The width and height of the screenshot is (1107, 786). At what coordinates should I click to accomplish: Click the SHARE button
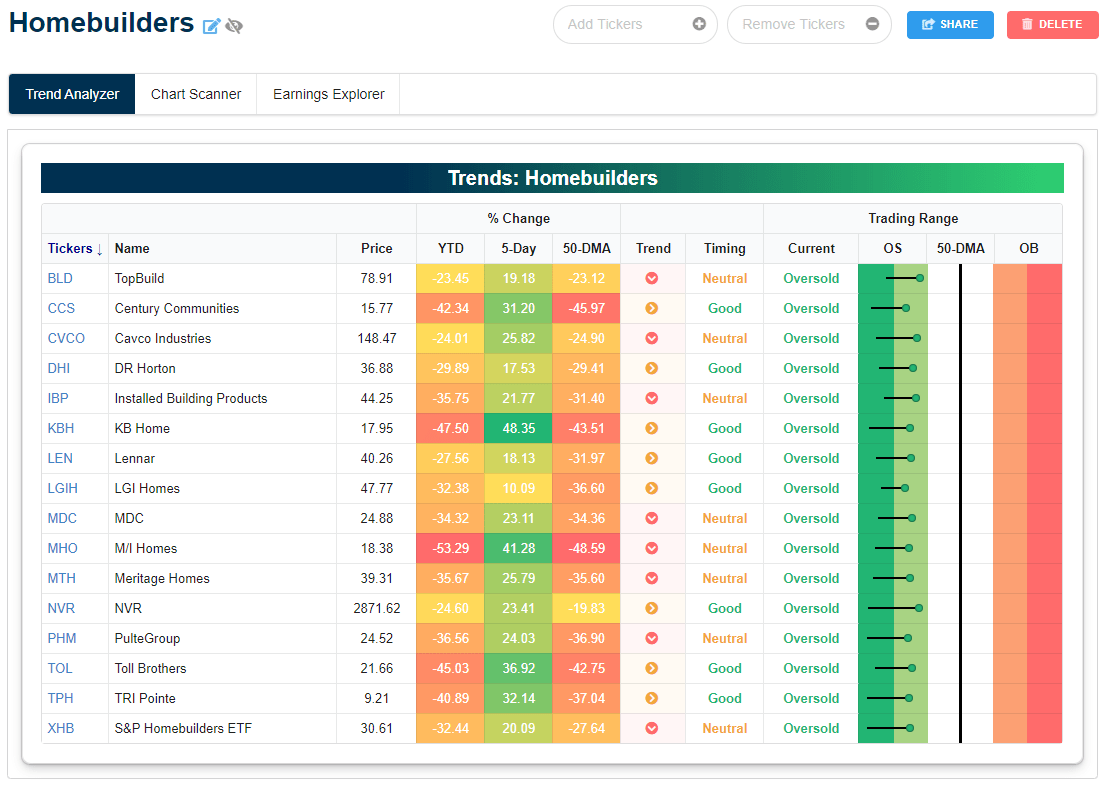tap(949, 24)
